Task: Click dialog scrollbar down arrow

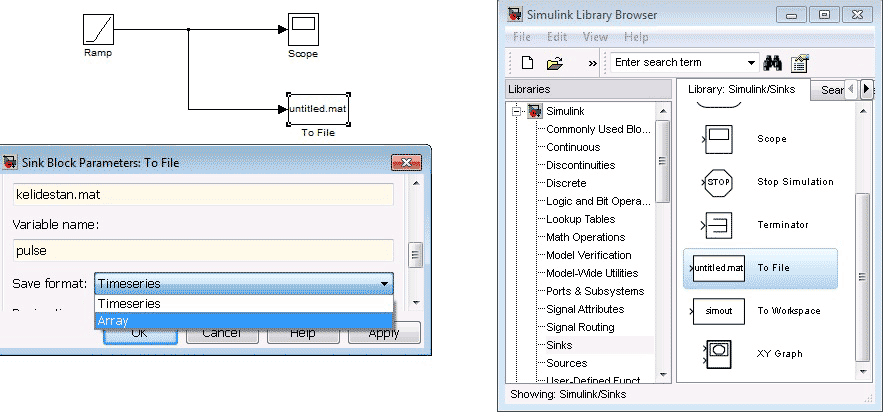Action: click(x=416, y=302)
